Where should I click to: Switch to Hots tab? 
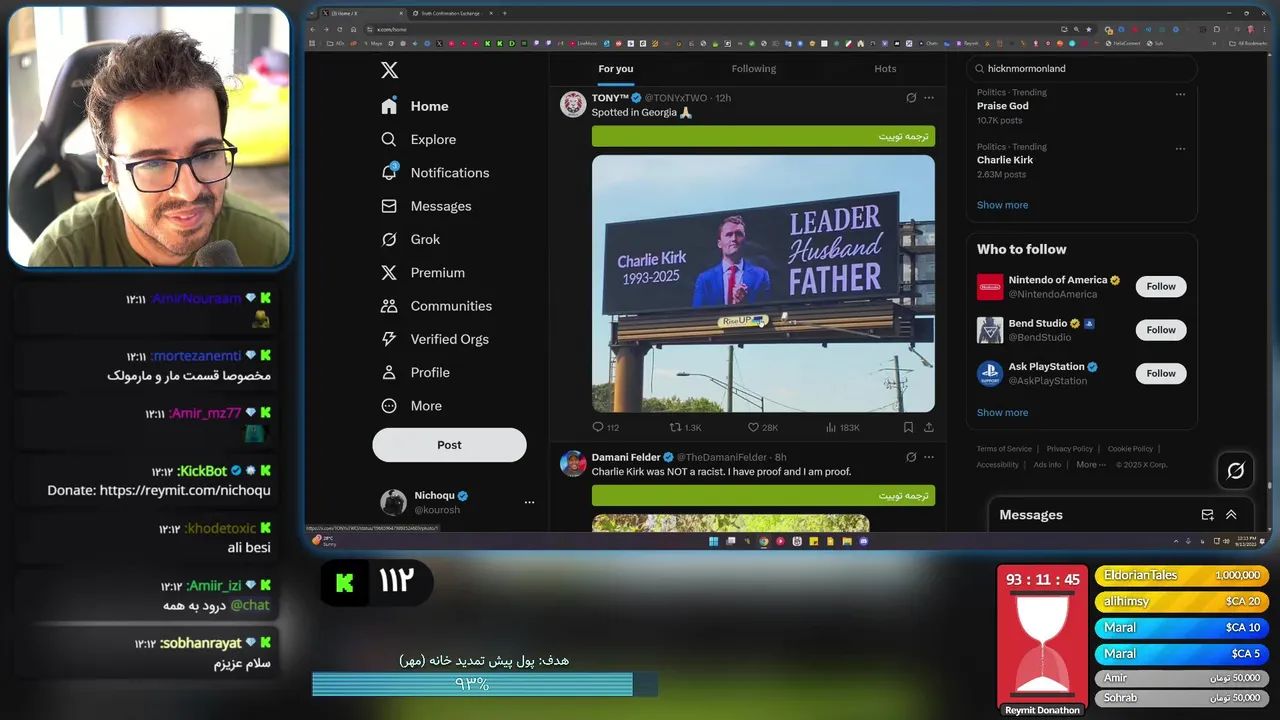click(885, 69)
